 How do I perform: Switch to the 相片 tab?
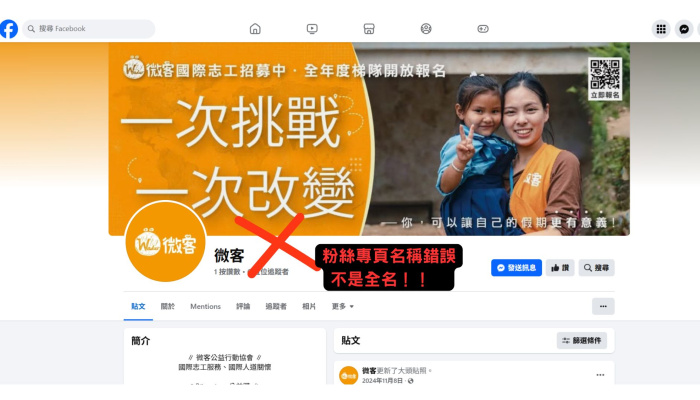pyautogui.click(x=308, y=306)
